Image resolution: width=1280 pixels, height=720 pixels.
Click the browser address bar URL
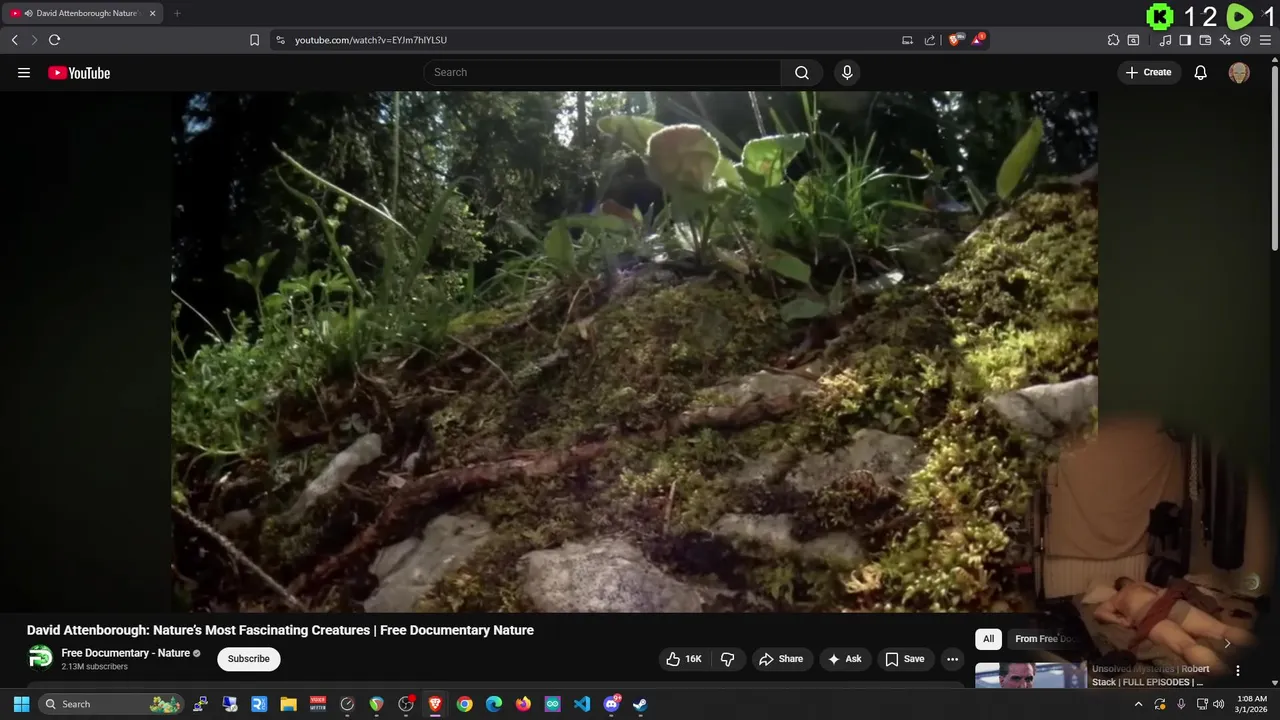(x=370, y=40)
